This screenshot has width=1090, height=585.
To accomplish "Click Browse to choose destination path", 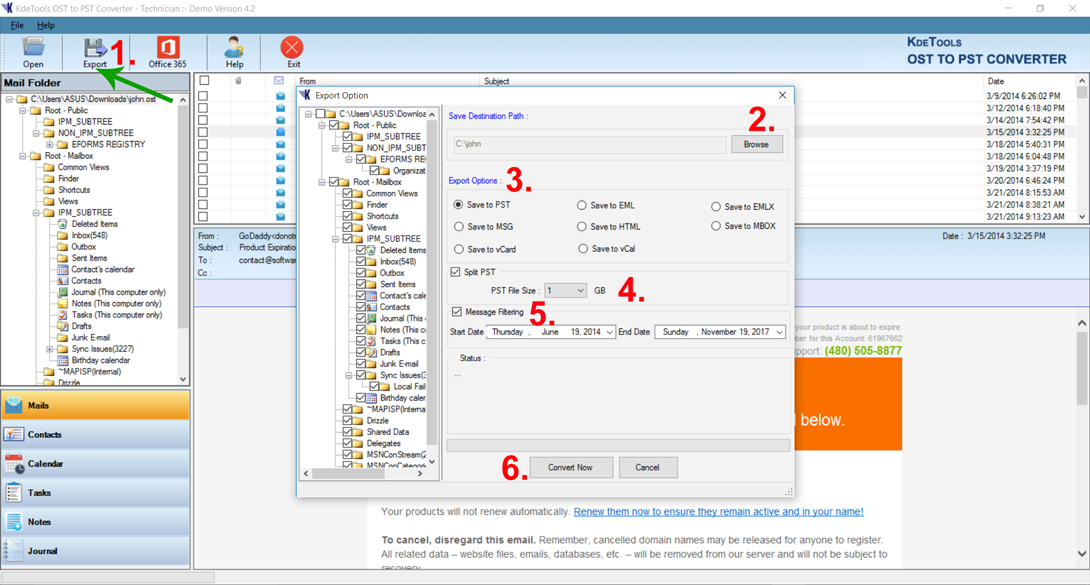I will click(x=756, y=144).
